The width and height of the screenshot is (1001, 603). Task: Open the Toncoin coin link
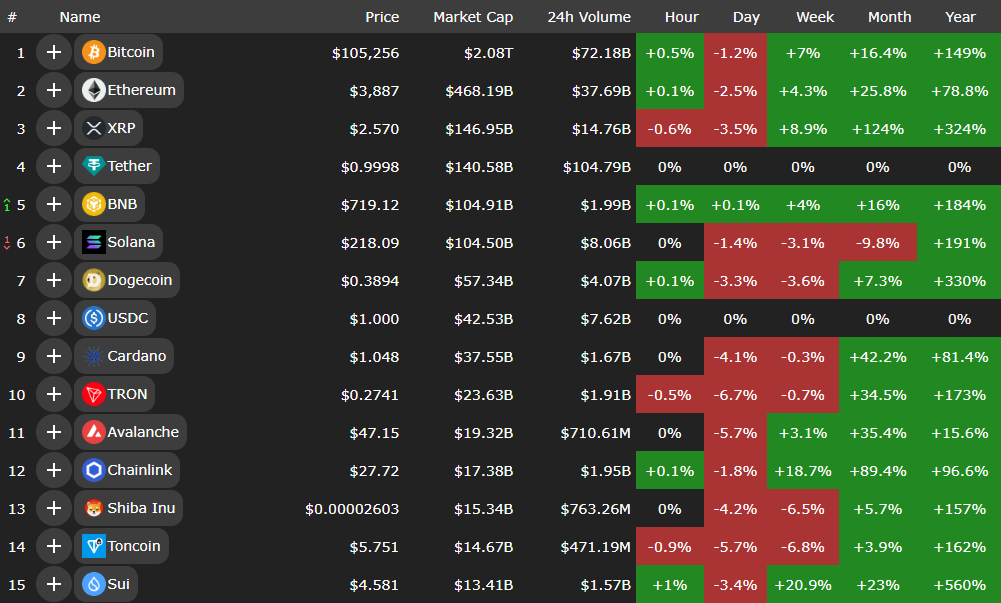pos(133,546)
